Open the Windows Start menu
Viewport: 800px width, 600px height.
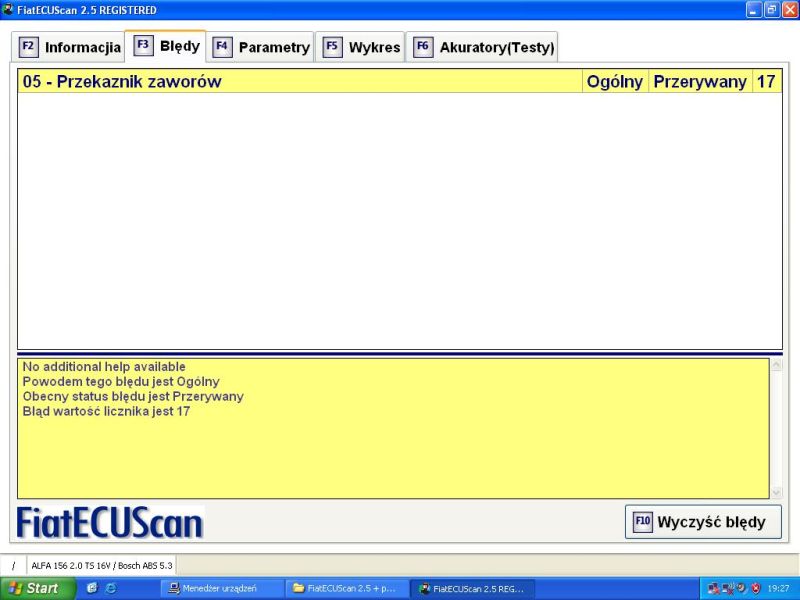(x=37, y=588)
